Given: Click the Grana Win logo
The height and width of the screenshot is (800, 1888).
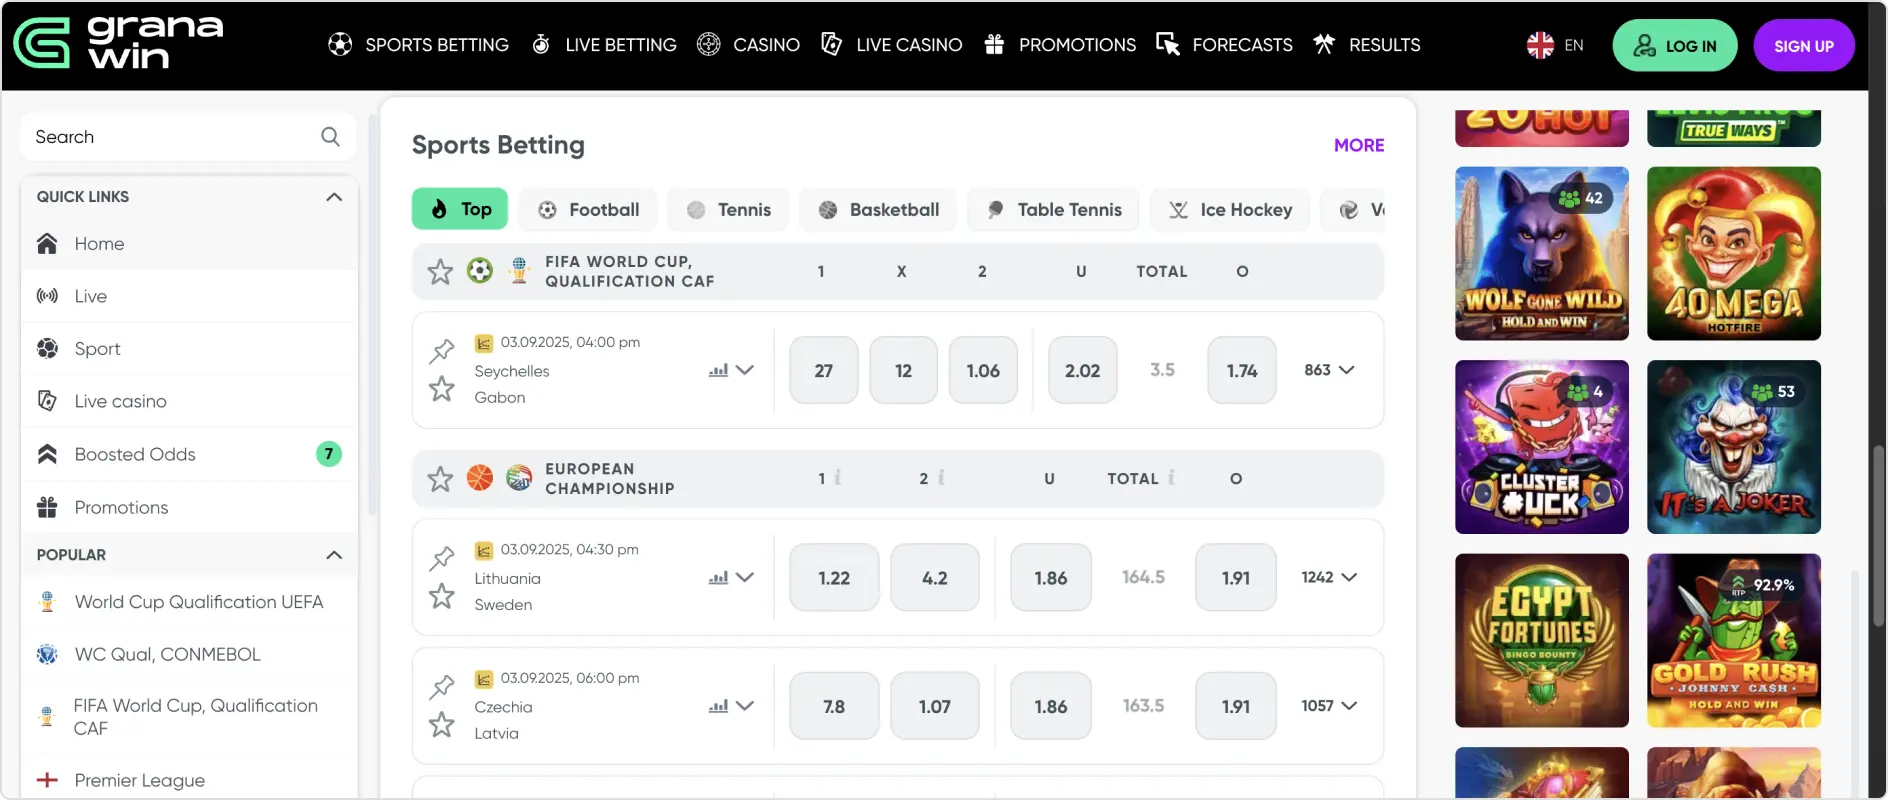Looking at the screenshot, I should (119, 44).
